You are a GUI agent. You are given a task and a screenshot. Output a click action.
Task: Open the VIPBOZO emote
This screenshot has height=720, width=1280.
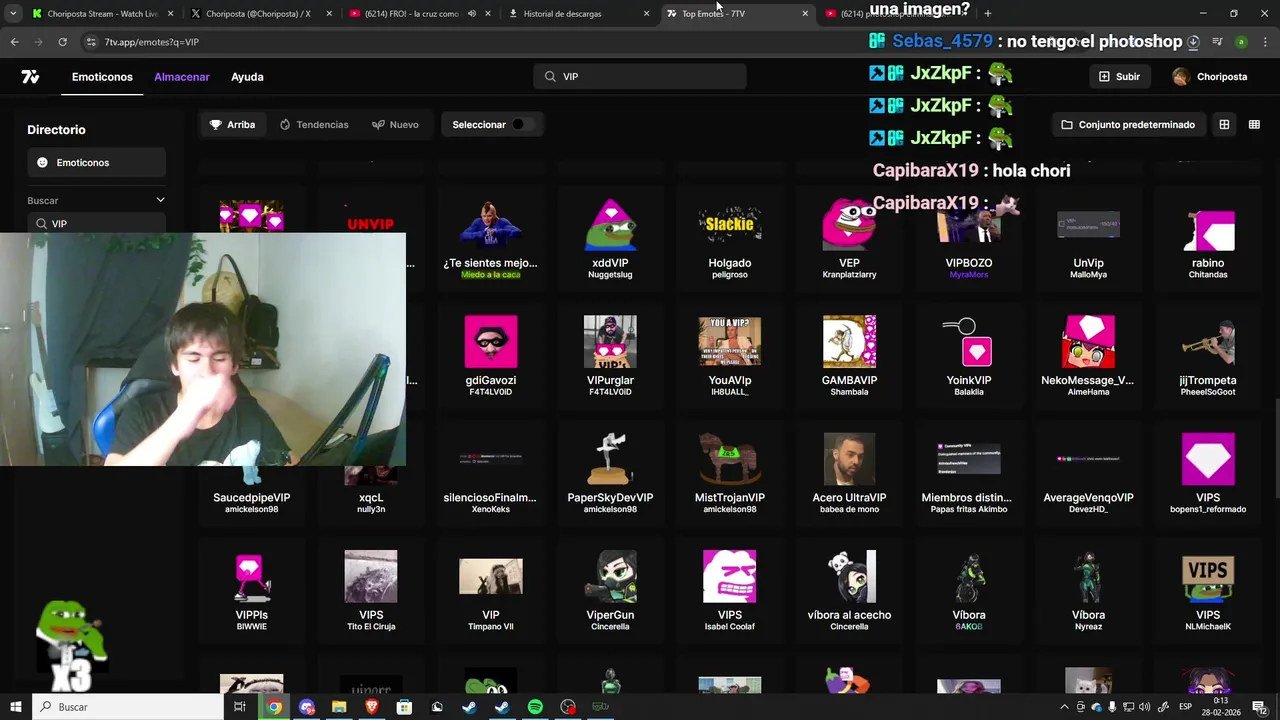pos(969,240)
